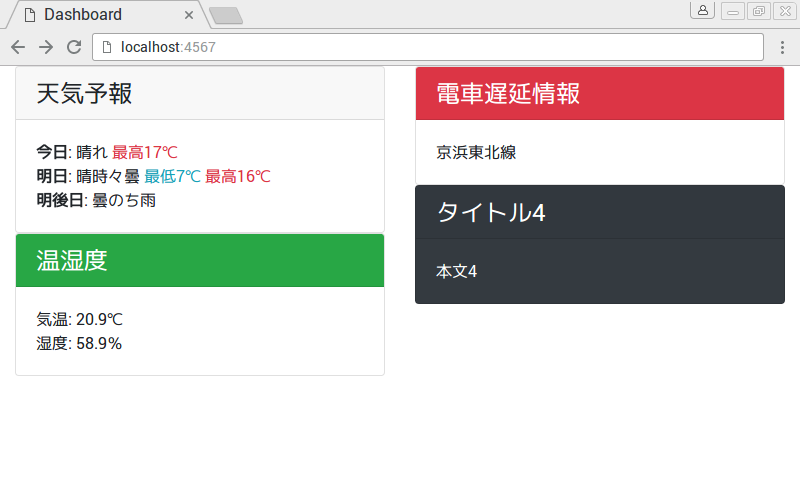Close the browser window

785,11
